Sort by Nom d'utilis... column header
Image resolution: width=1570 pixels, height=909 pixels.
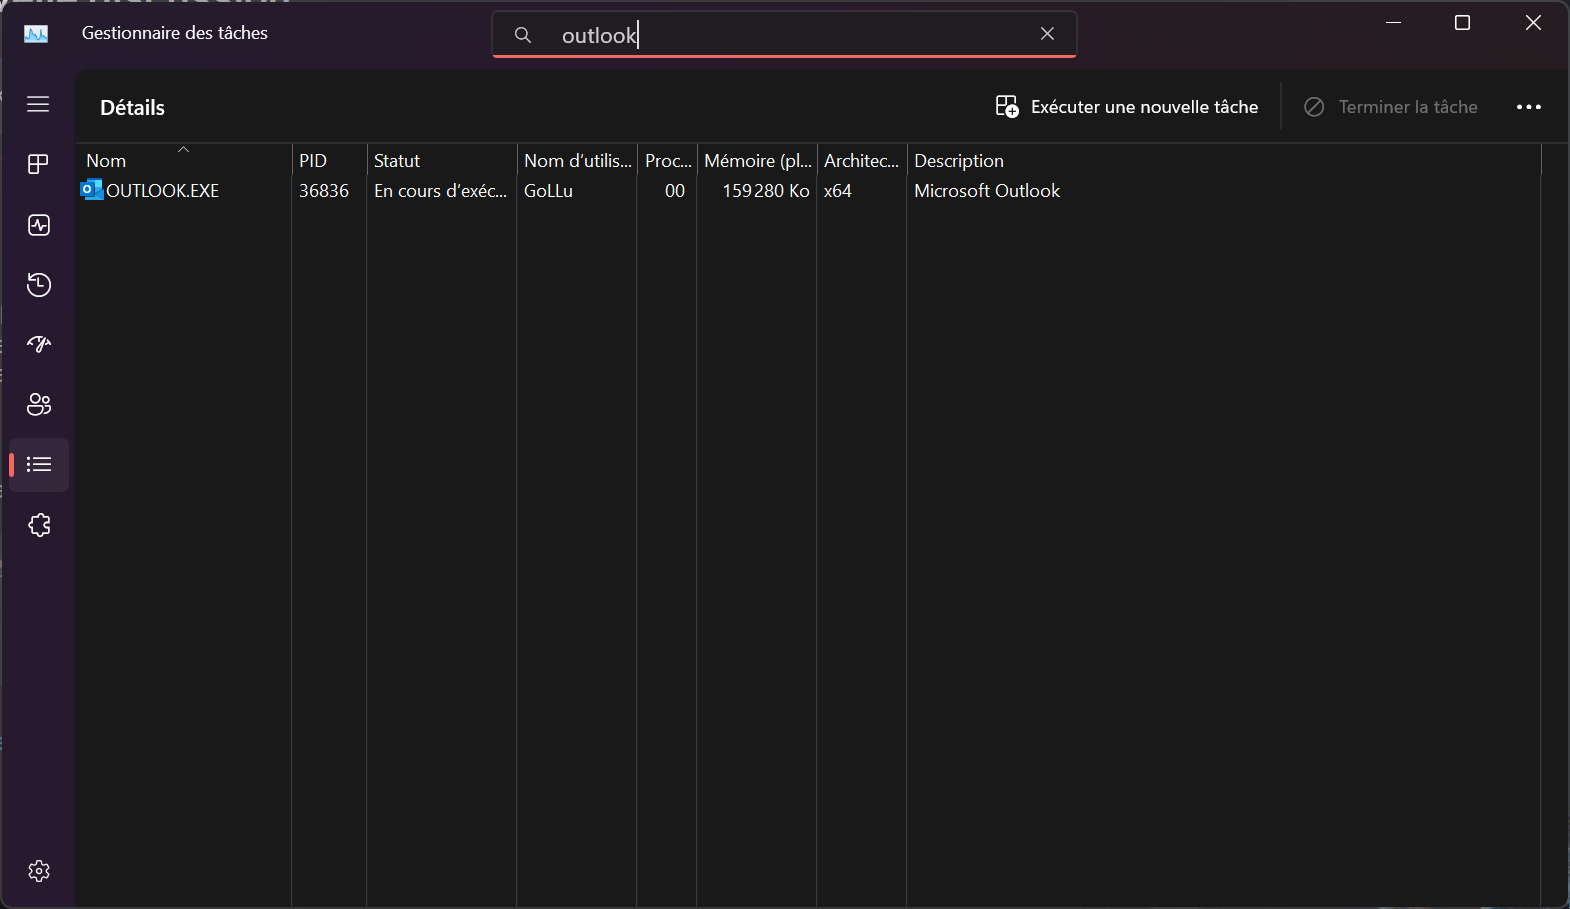[577, 160]
